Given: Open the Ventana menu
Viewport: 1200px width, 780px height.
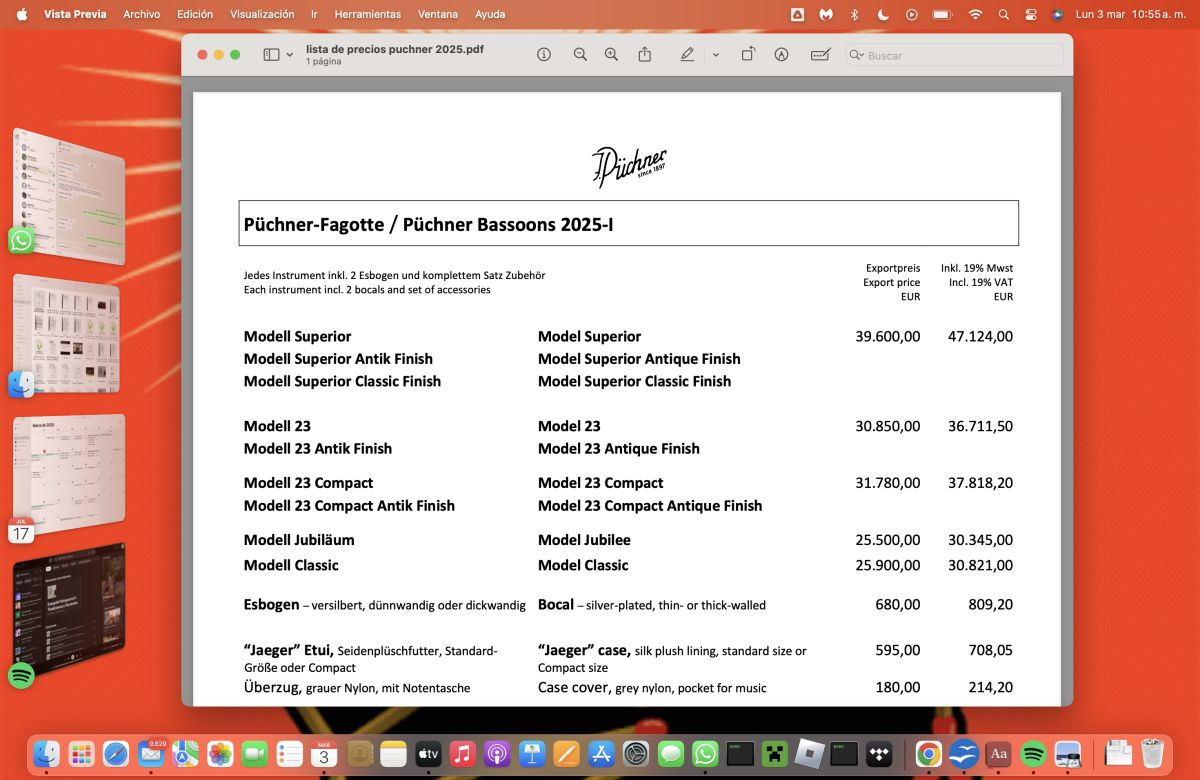Looking at the screenshot, I should click(x=438, y=14).
